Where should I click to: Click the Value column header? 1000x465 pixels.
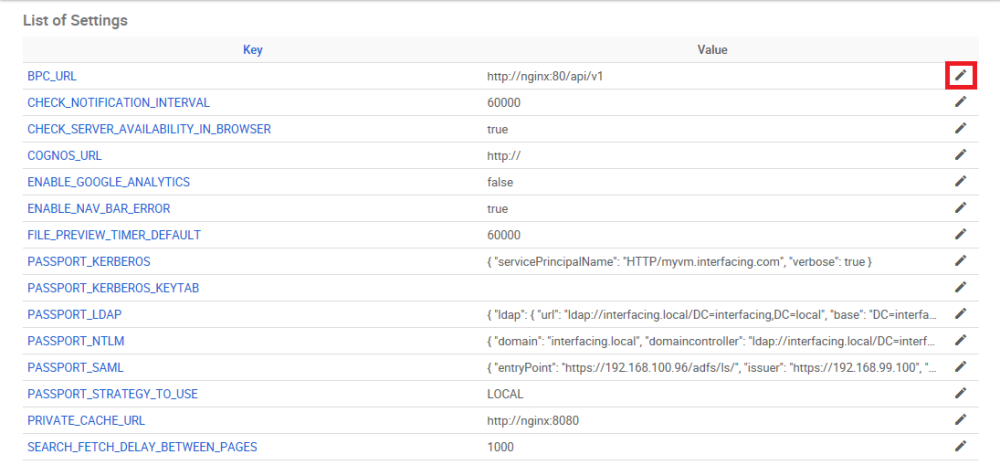click(712, 49)
